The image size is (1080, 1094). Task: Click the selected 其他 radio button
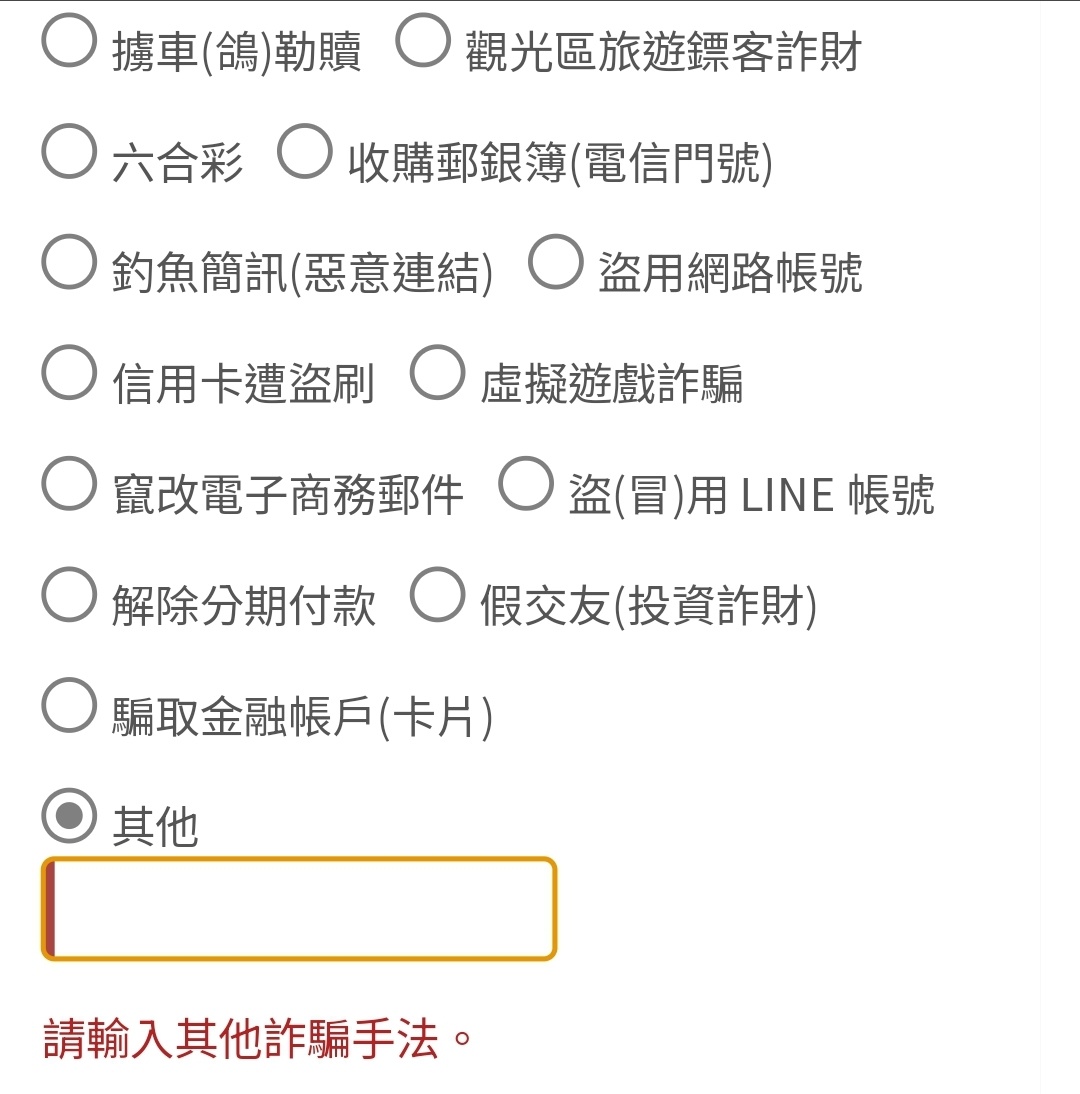pyautogui.click(x=69, y=816)
